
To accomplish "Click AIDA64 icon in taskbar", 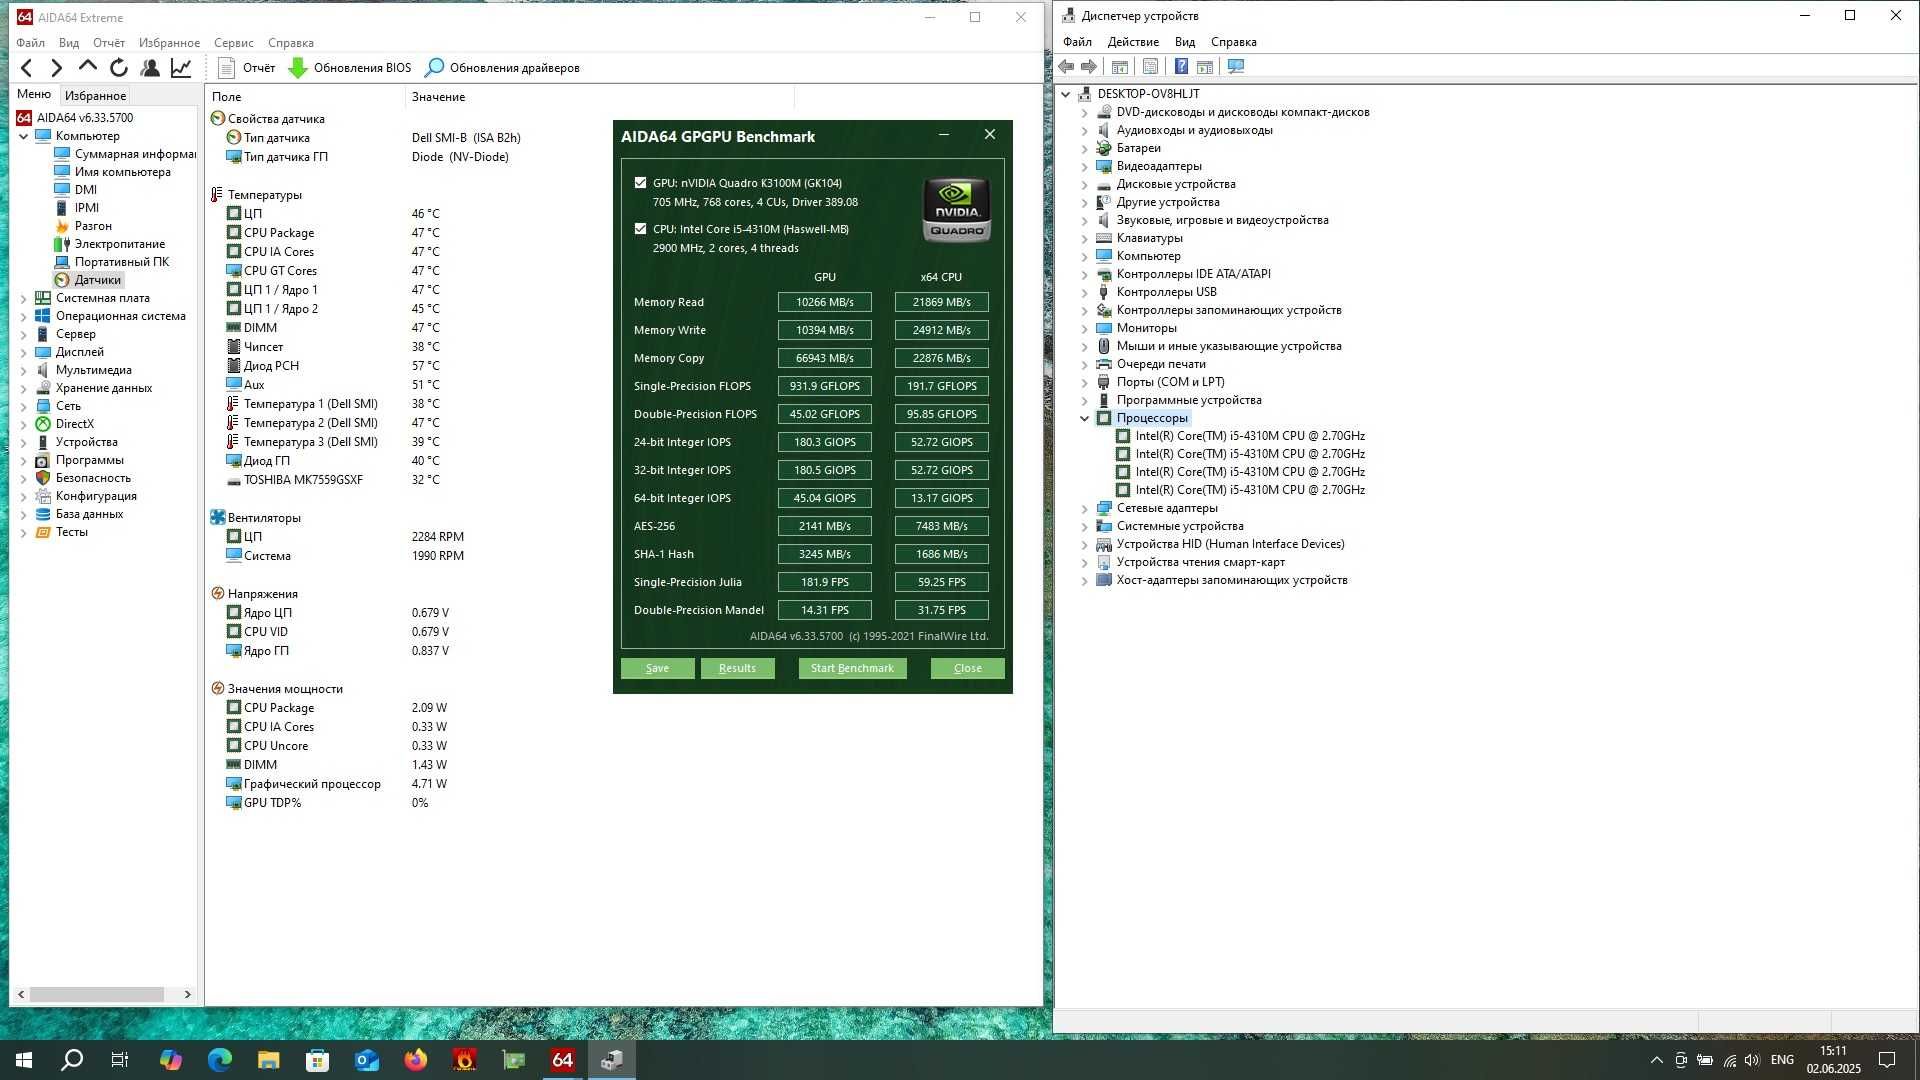I will (x=562, y=1060).
